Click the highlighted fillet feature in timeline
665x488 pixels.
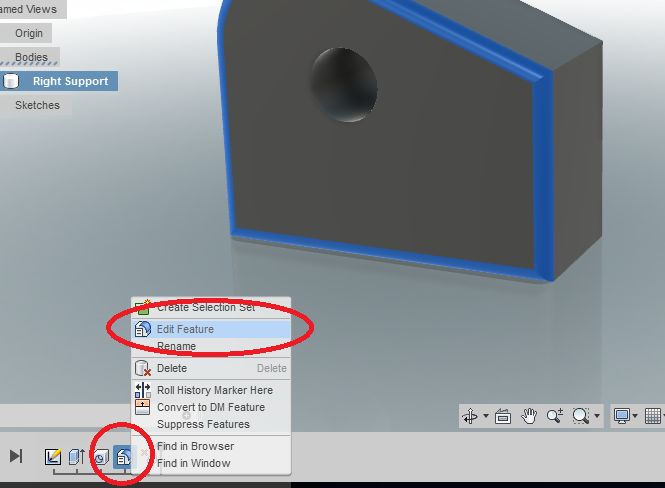(x=124, y=457)
